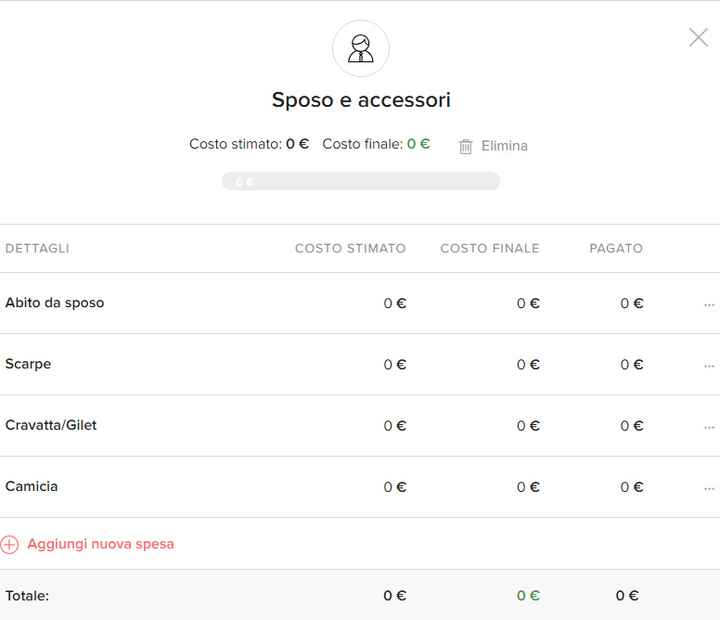Edit paid amount of Scarpe

[632, 365]
